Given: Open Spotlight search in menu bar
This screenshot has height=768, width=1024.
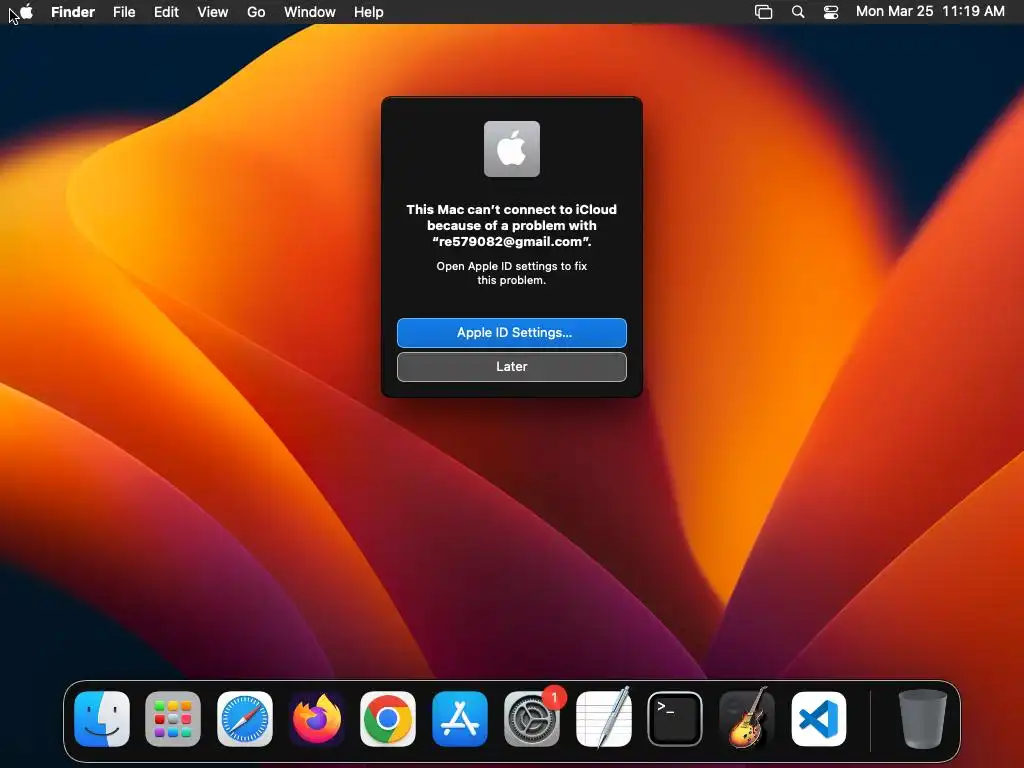Looking at the screenshot, I should pos(798,12).
